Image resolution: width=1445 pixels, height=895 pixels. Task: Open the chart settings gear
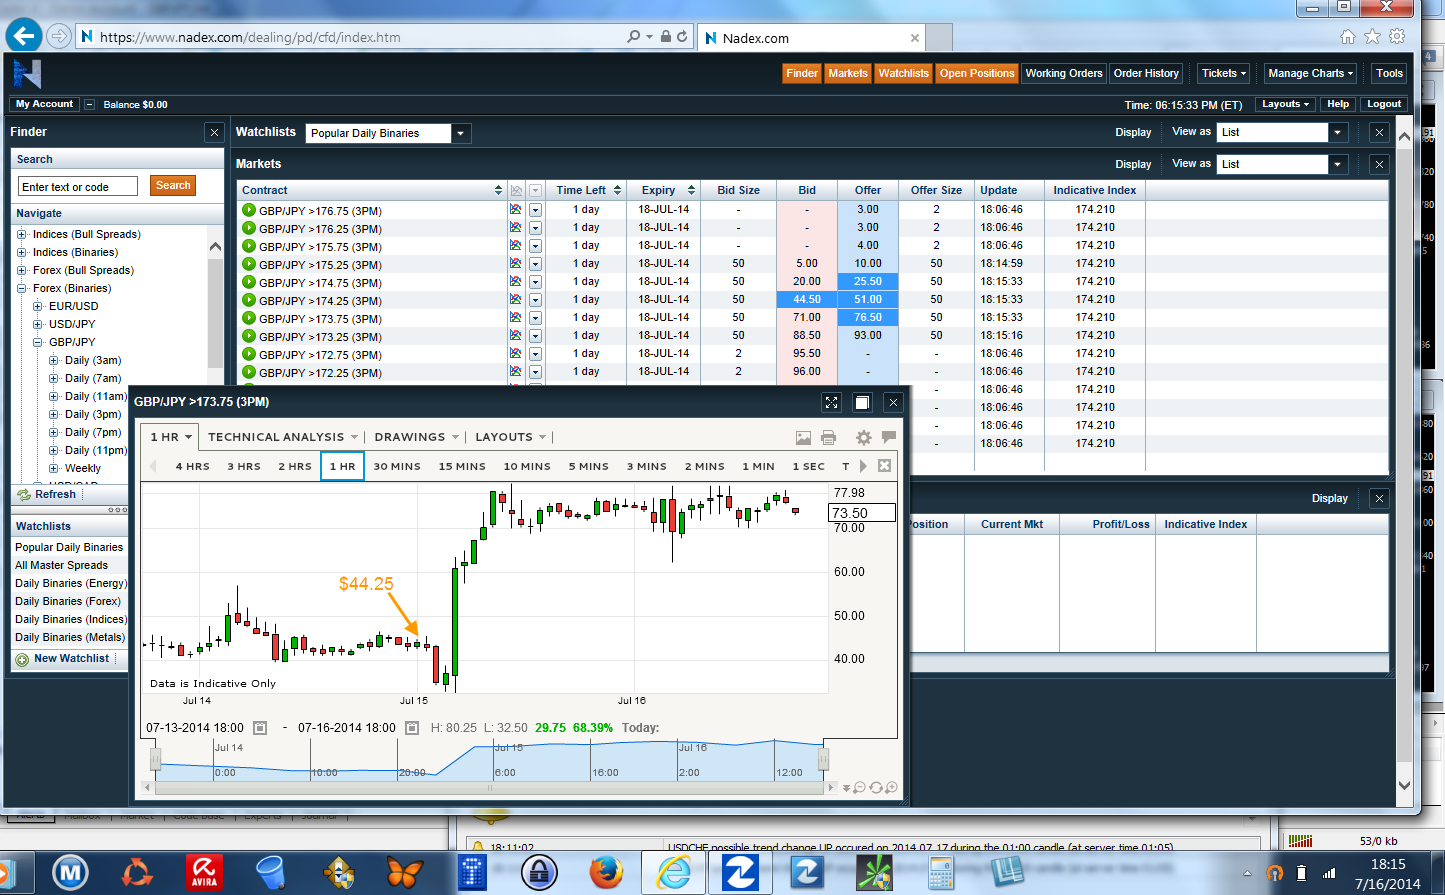tap(864, 437)
